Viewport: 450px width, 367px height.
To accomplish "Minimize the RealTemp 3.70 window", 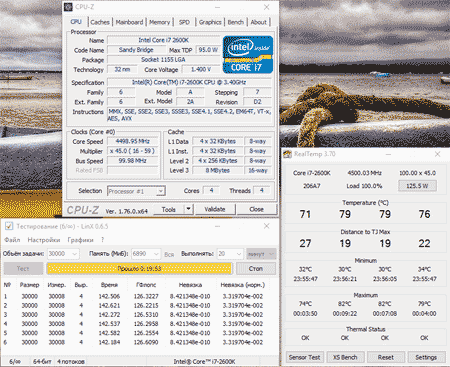I will pyautogui.click(x=388, y=154).
